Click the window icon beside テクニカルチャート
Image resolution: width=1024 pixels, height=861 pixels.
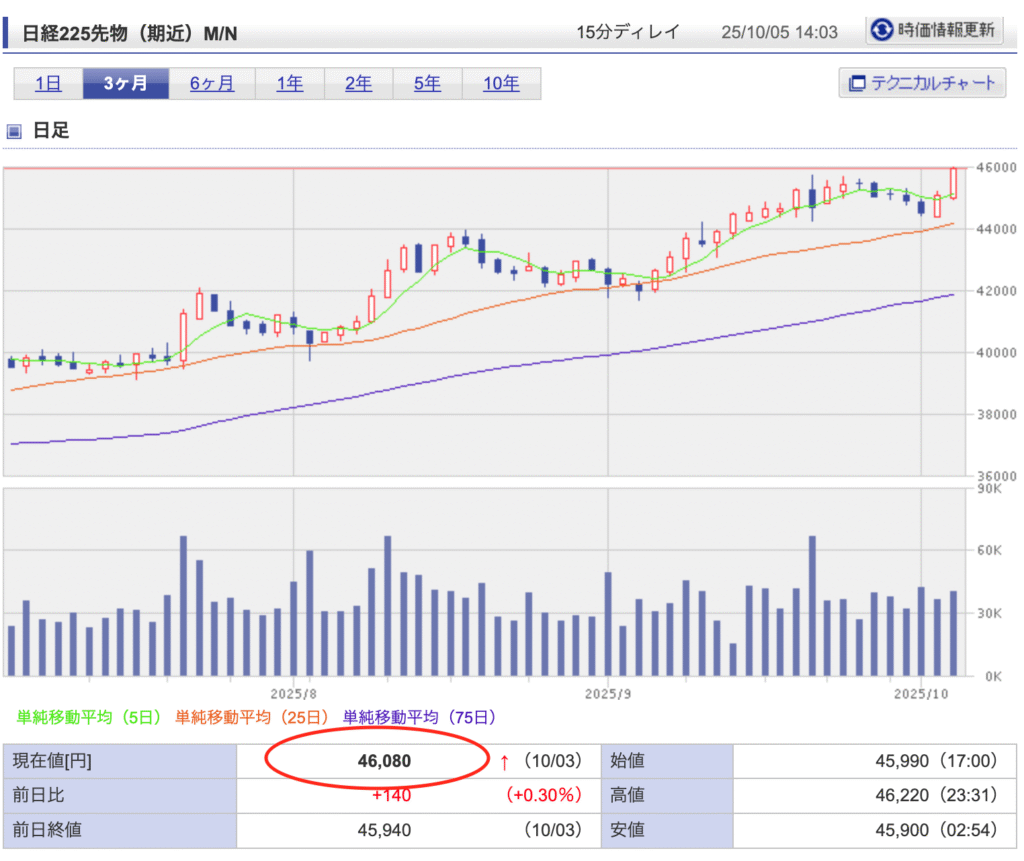pos(855,83)
